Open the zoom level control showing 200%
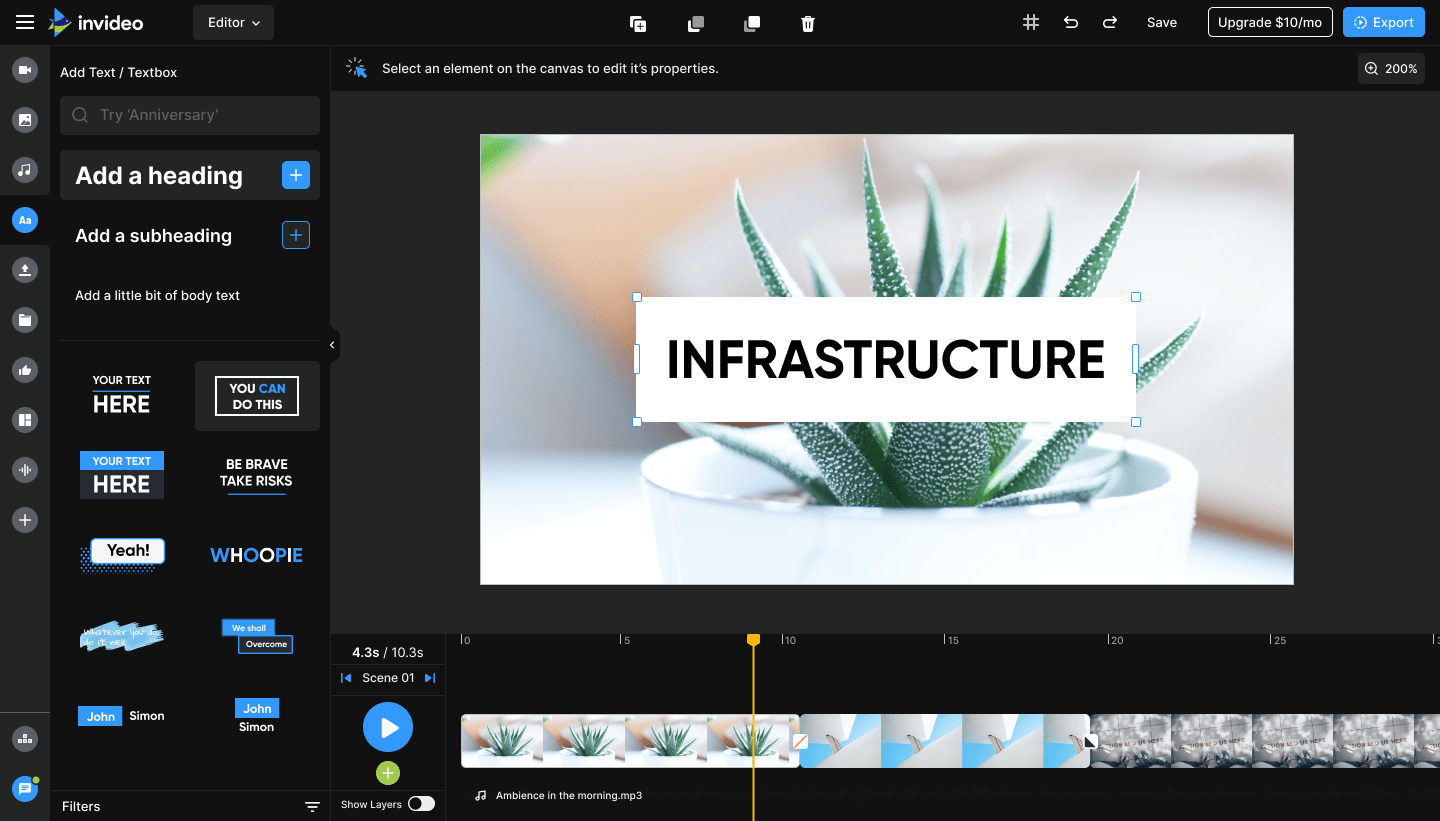The width and height of the screenshot is (1440, 821). tap(1390, 68)
